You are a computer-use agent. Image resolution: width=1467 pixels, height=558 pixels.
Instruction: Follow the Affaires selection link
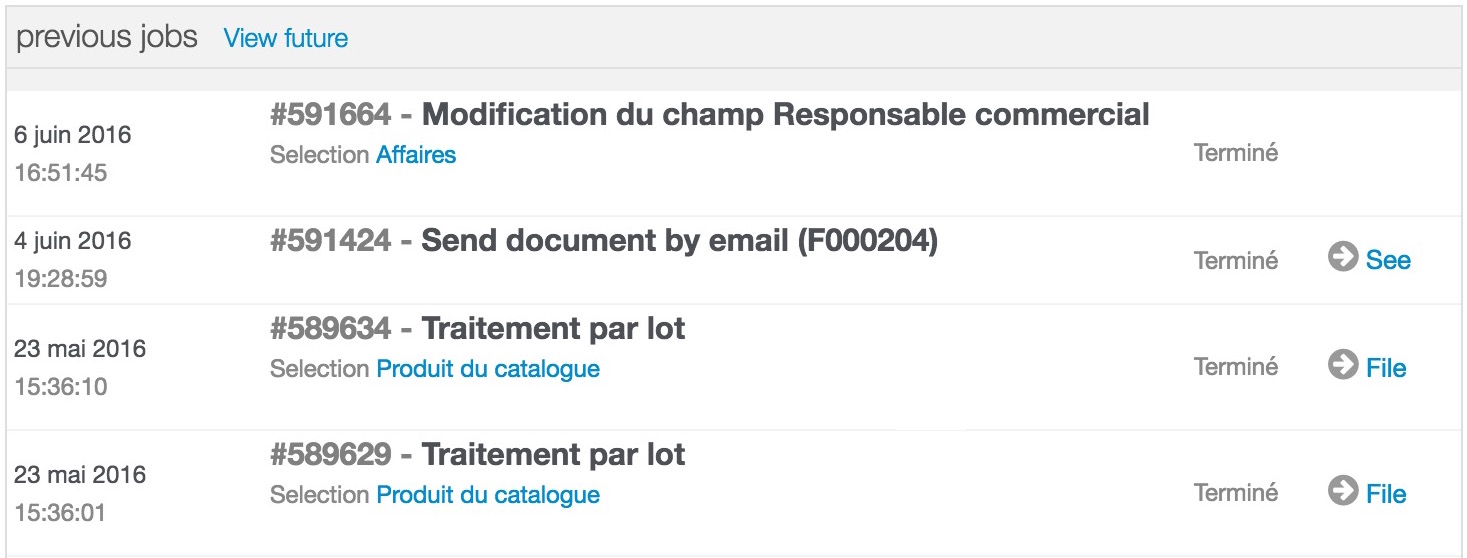416,155
